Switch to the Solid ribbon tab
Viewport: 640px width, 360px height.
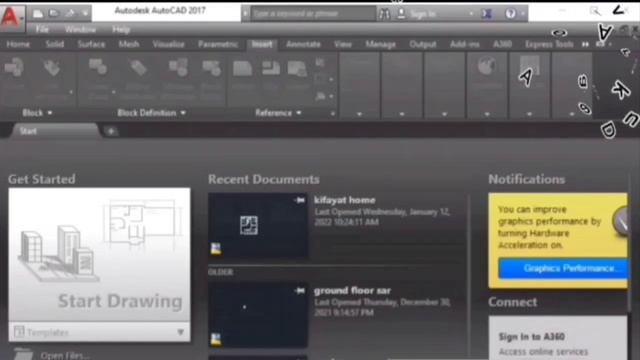click(x=55, y=44)
